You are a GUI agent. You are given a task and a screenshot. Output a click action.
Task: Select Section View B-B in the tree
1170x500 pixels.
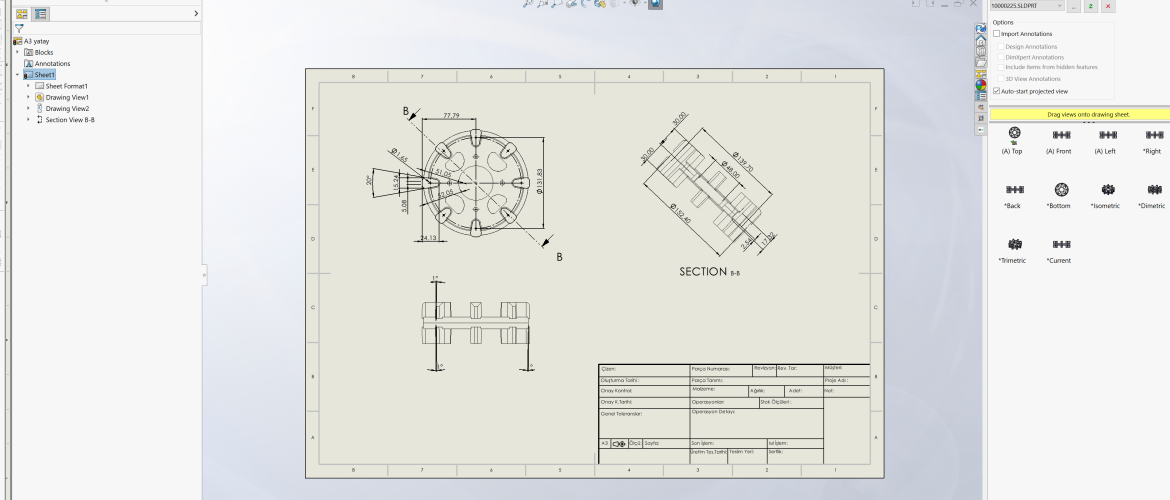70,120
